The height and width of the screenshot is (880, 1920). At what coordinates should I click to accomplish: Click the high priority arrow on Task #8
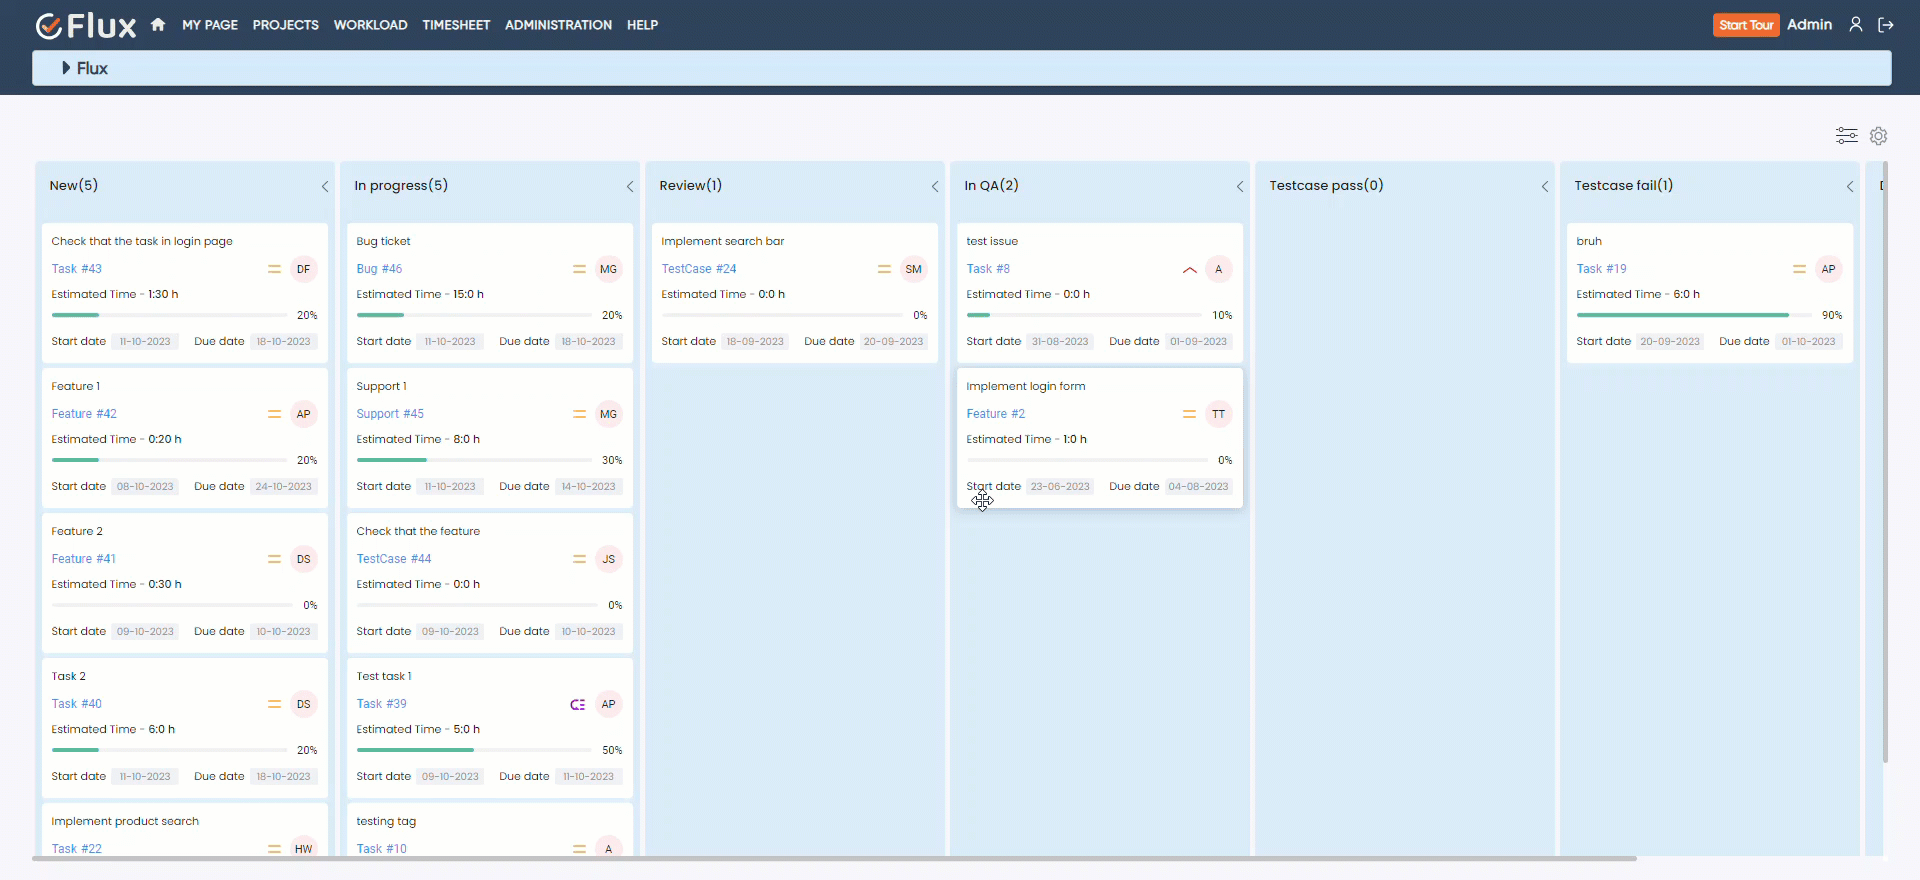tap(1189, 270)
